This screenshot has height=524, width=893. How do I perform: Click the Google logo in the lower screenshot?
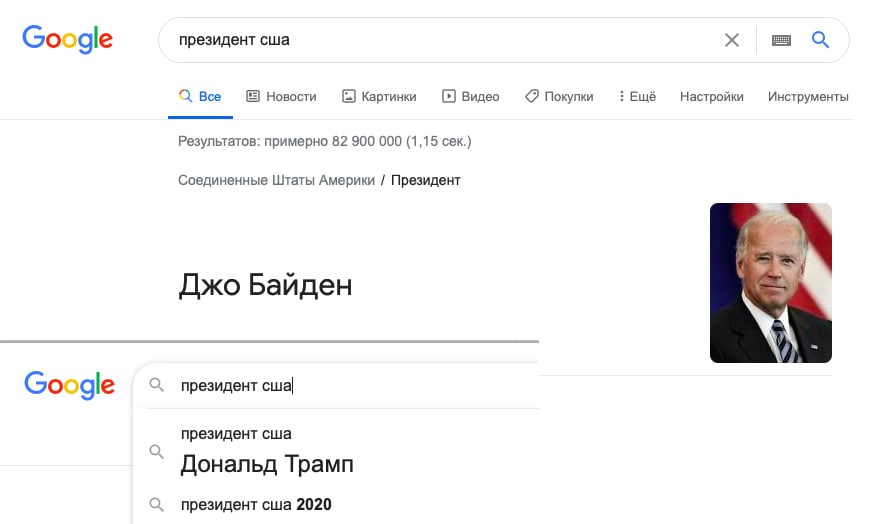(x=69, y=385)
